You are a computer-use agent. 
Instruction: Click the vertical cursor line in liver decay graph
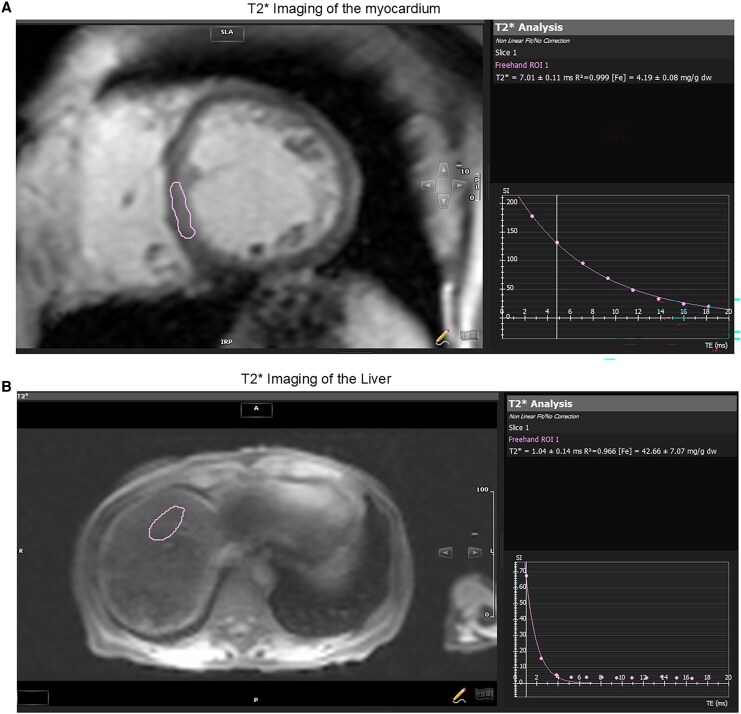(x=526, y=629)
